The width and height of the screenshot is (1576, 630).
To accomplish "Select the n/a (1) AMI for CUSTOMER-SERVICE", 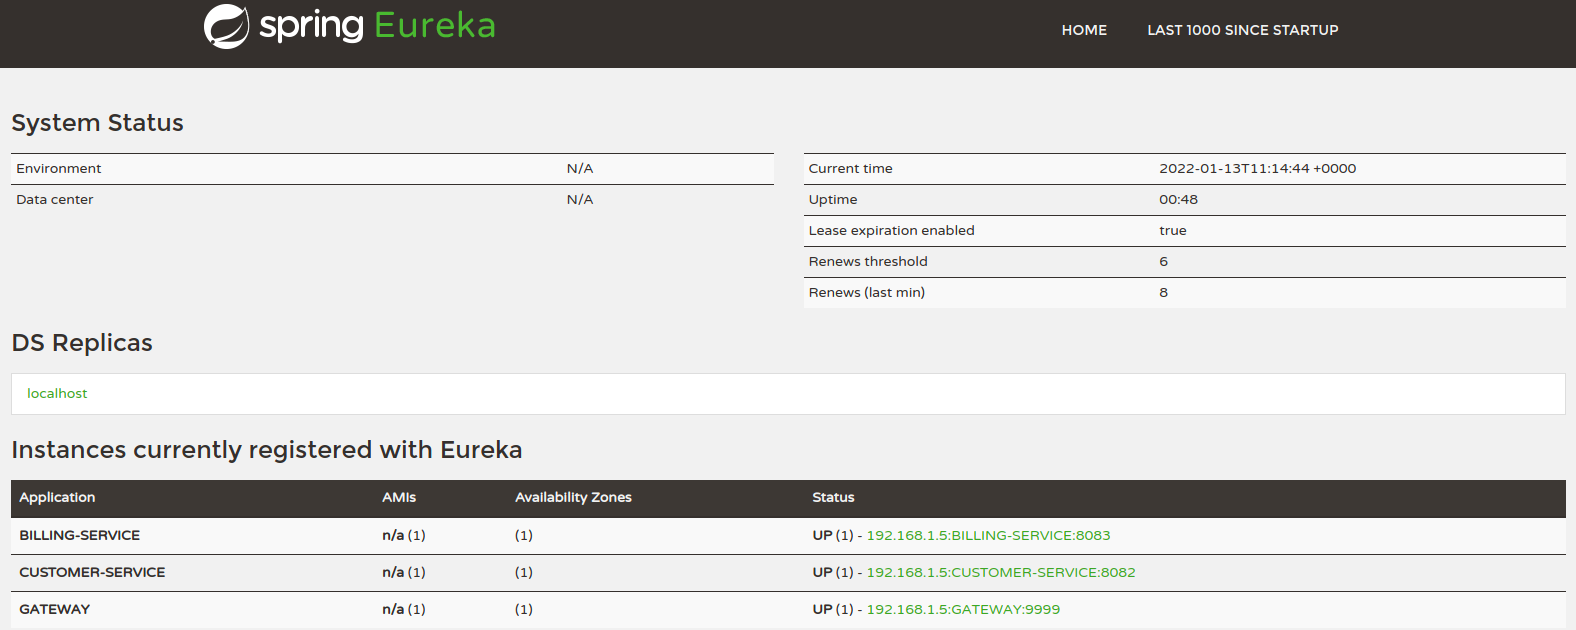I will pos(404,573).
